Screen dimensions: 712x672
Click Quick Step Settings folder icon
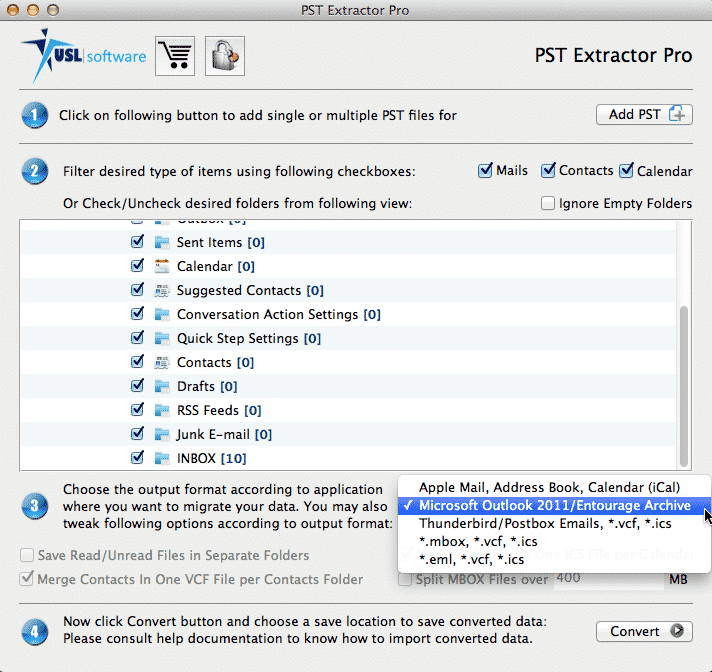pyautogui.click(x=162, y=338)
